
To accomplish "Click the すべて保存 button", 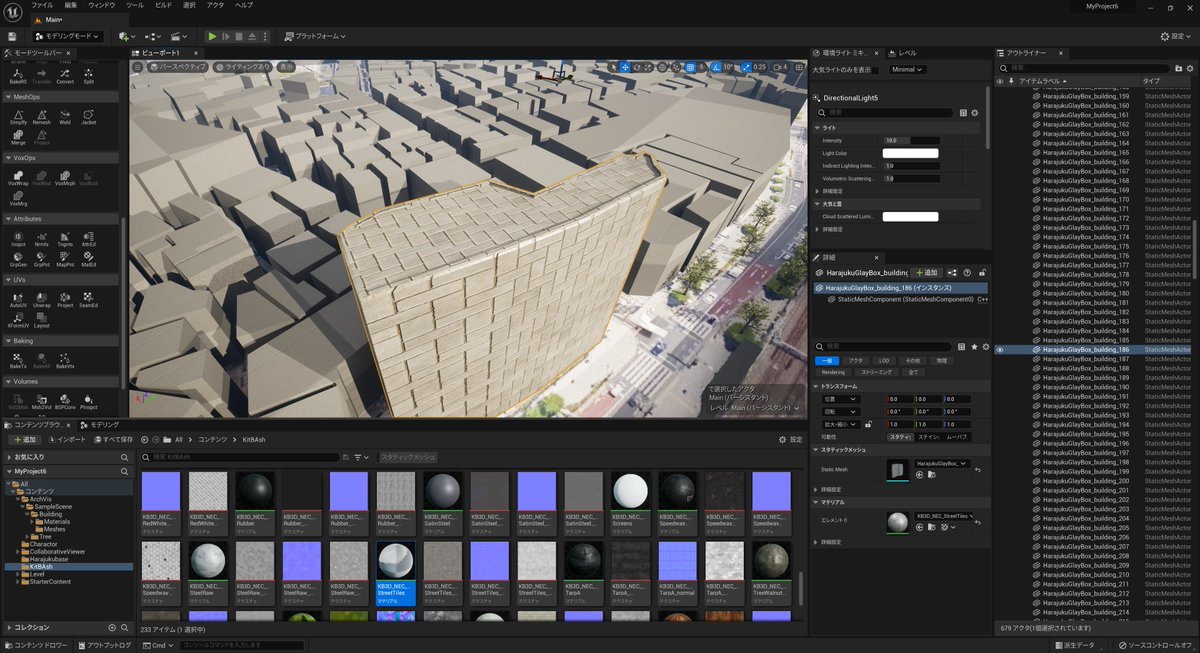I will [114, 439].
